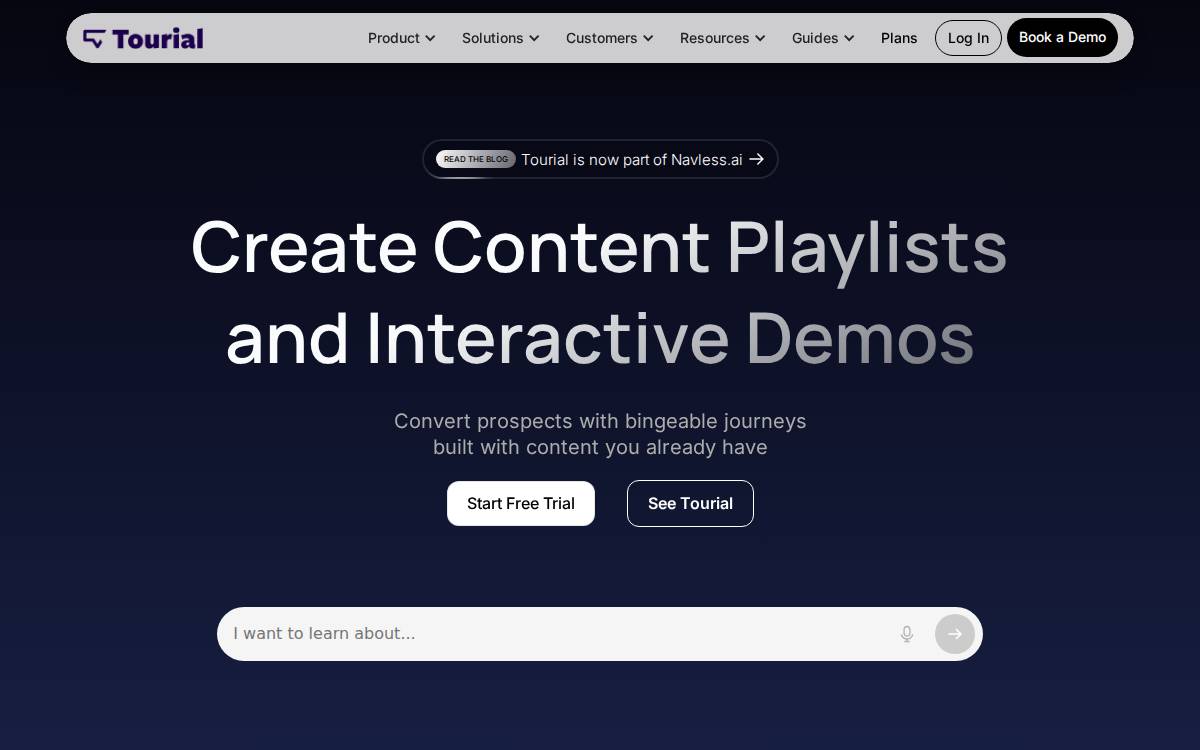Click the Book a Demo button
Screen dimensions: 1200x750
[1062, 38]
